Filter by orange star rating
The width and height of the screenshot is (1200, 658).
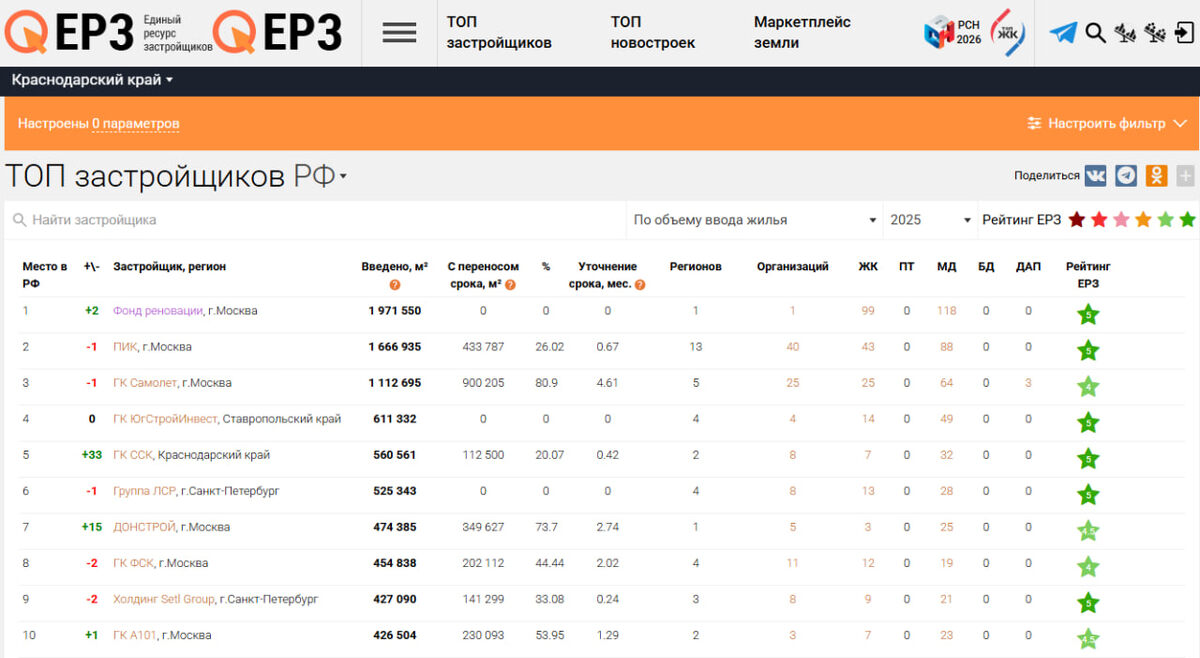pyautogui.click(x=1143, y=220)
